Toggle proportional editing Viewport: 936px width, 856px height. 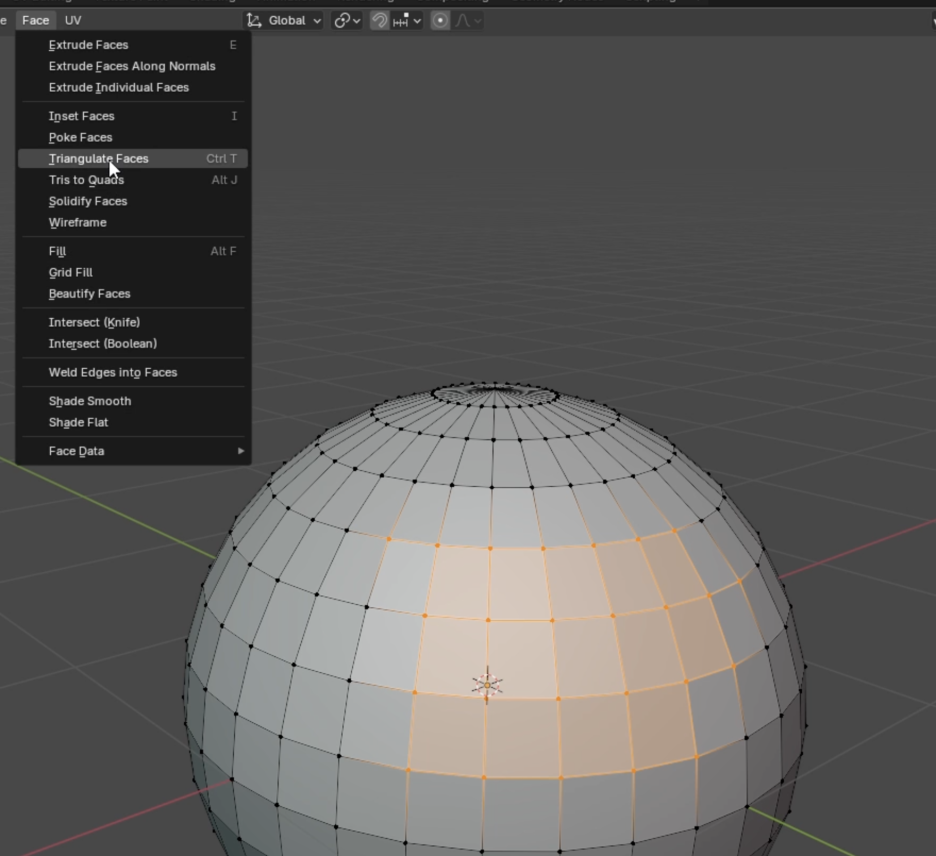[x=440, y=20]
